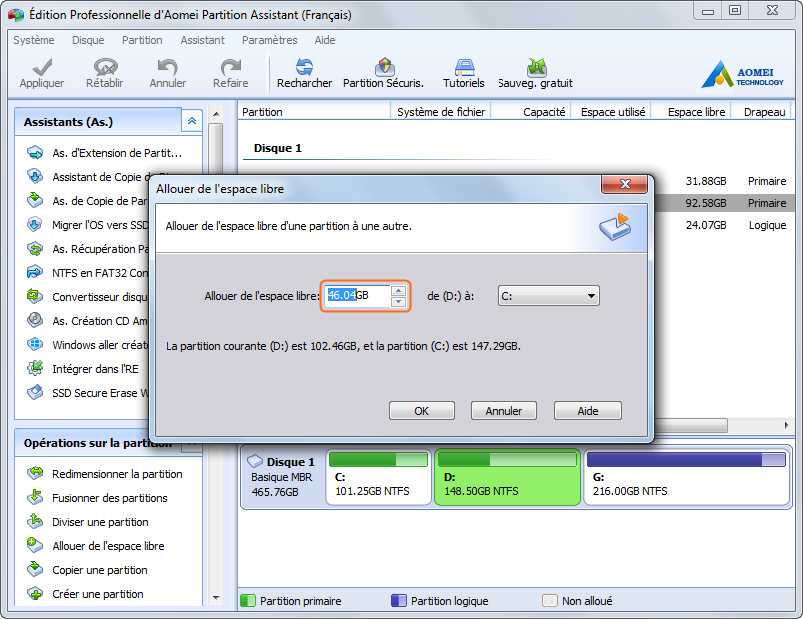Open the Assistant menu
803x619 pixels.
pos(202,40)
